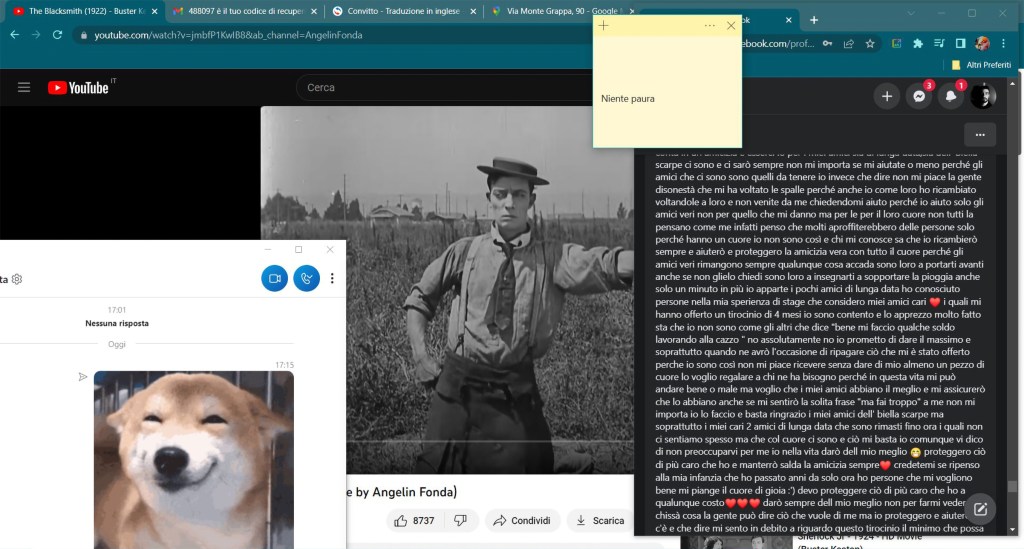This screenshot has height=549, width=1024.
Task: Start a video call in chat
Action: click(274, 279)
